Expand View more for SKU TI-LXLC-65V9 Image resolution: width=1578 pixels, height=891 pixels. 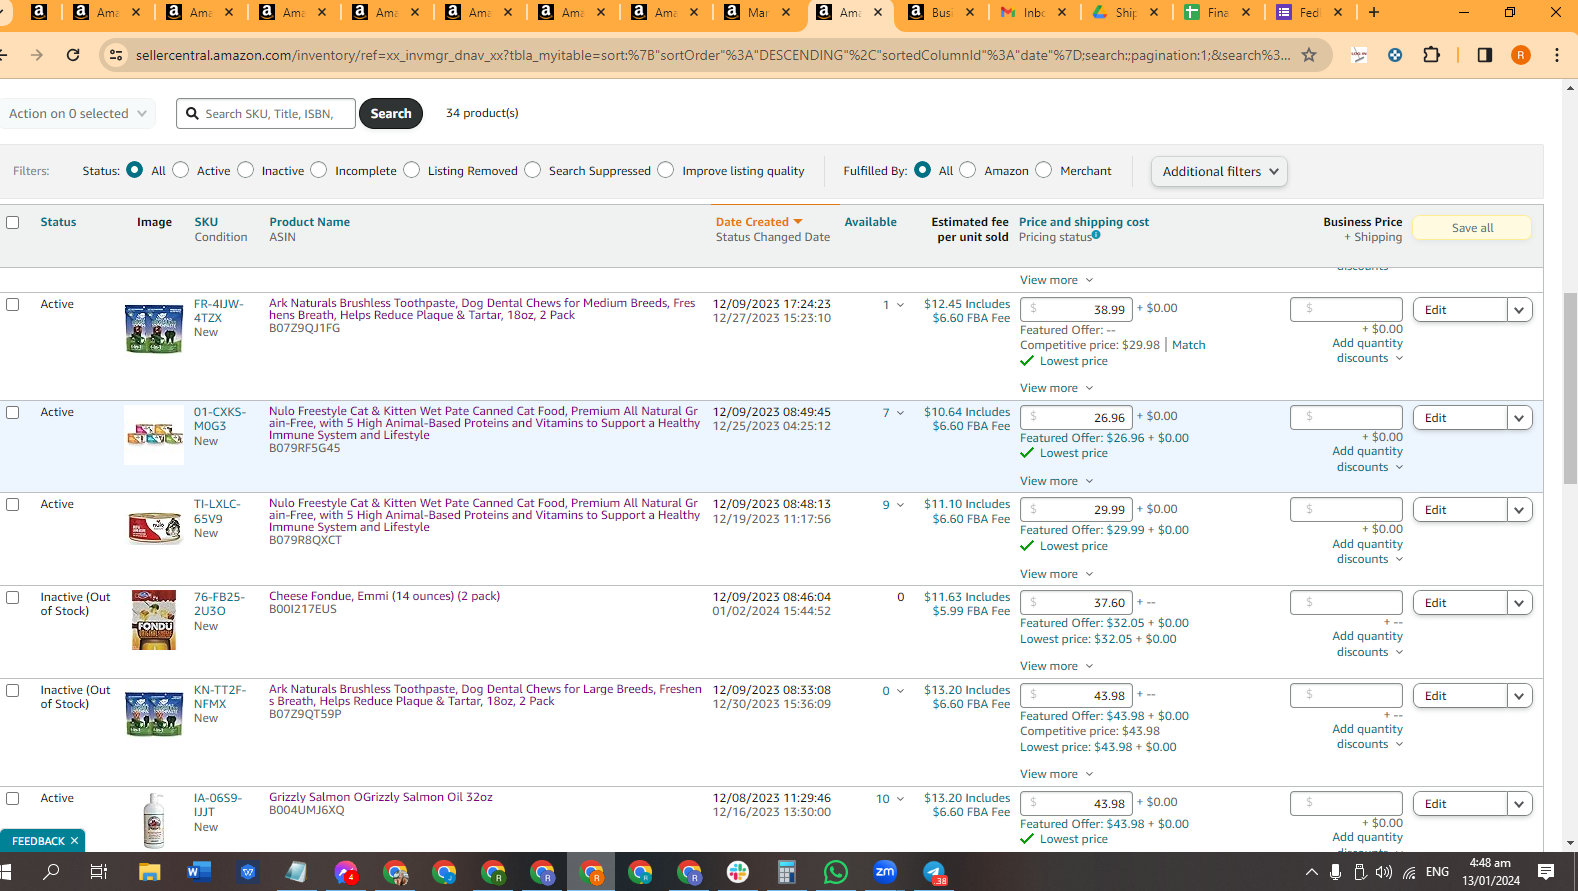coord(1056,574)
